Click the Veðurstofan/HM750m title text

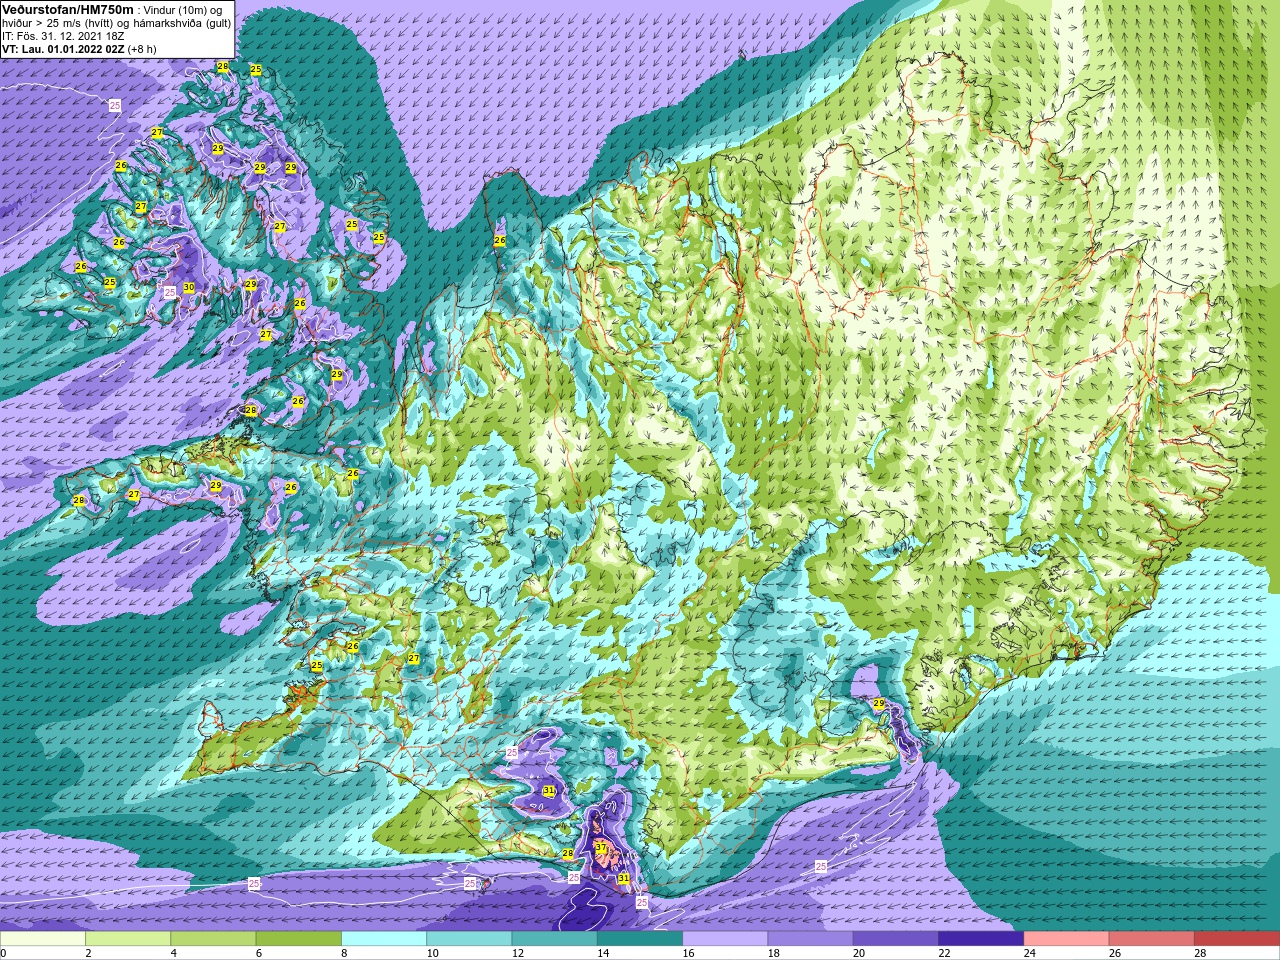[x=67, y=9]
